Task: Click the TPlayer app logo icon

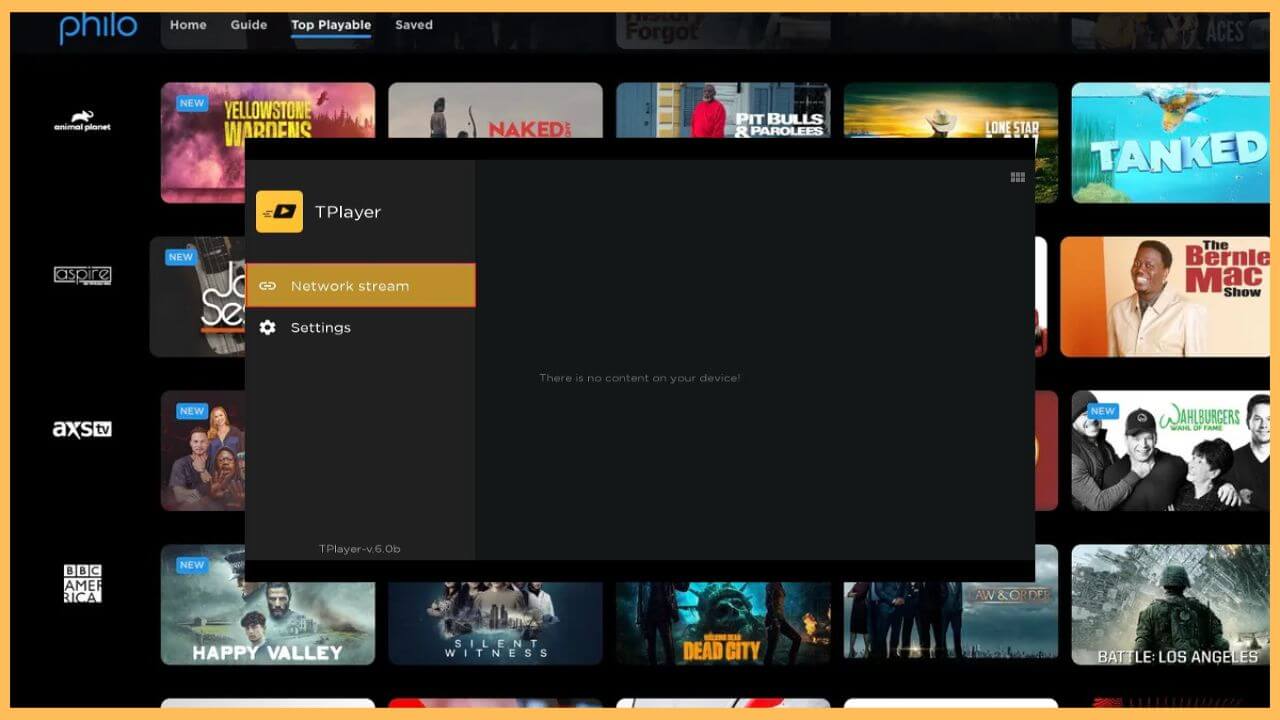Action: click(279, 211)
